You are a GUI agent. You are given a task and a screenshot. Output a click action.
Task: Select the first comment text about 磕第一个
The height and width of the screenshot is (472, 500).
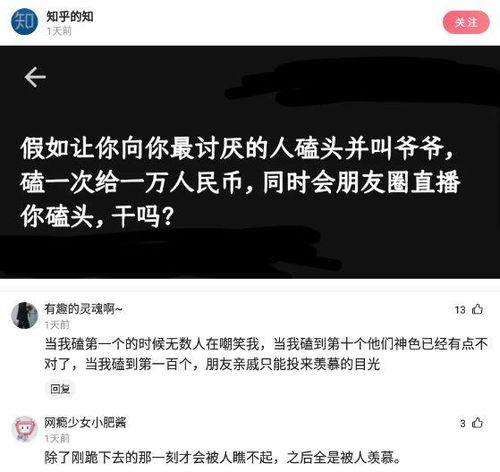(266, 354)
